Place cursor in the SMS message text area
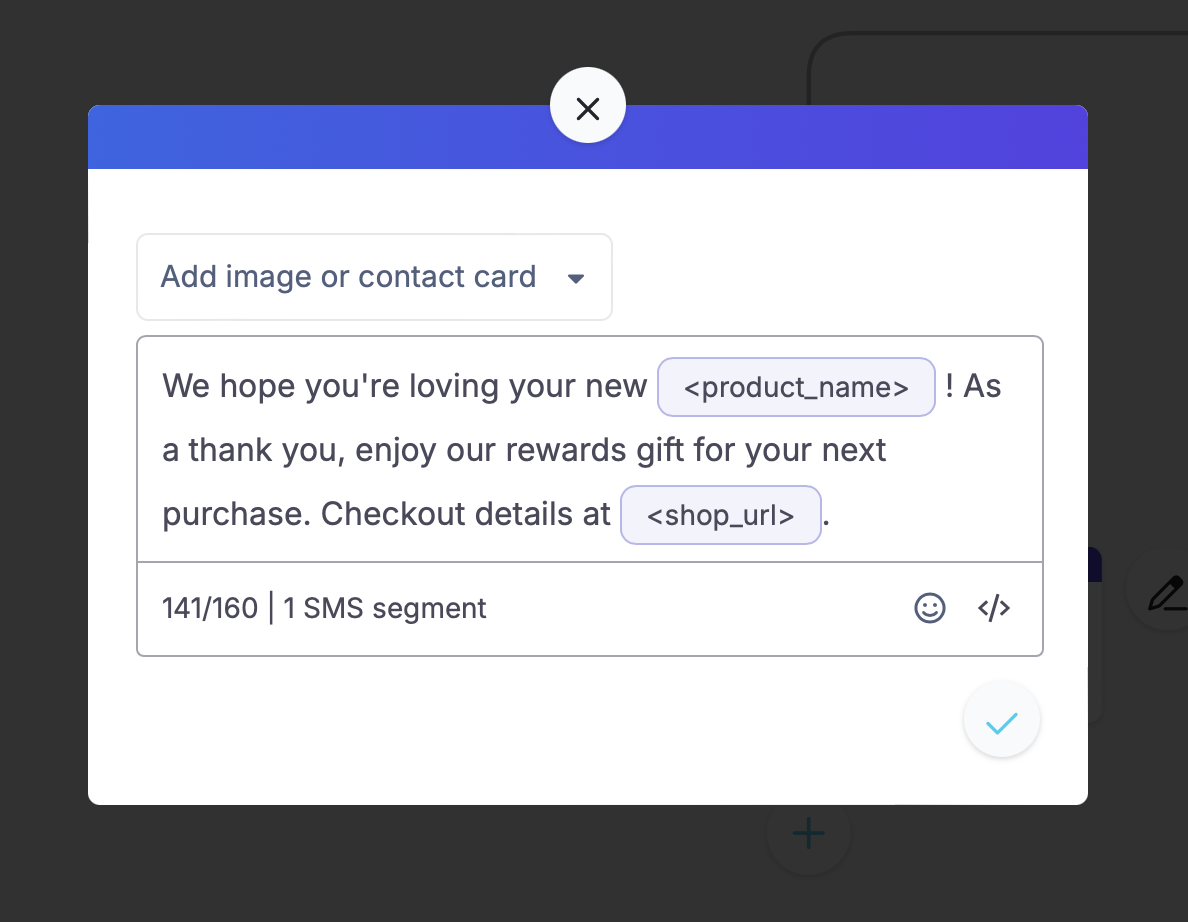This screenshot has height=922, width=1188. point(590,449)
